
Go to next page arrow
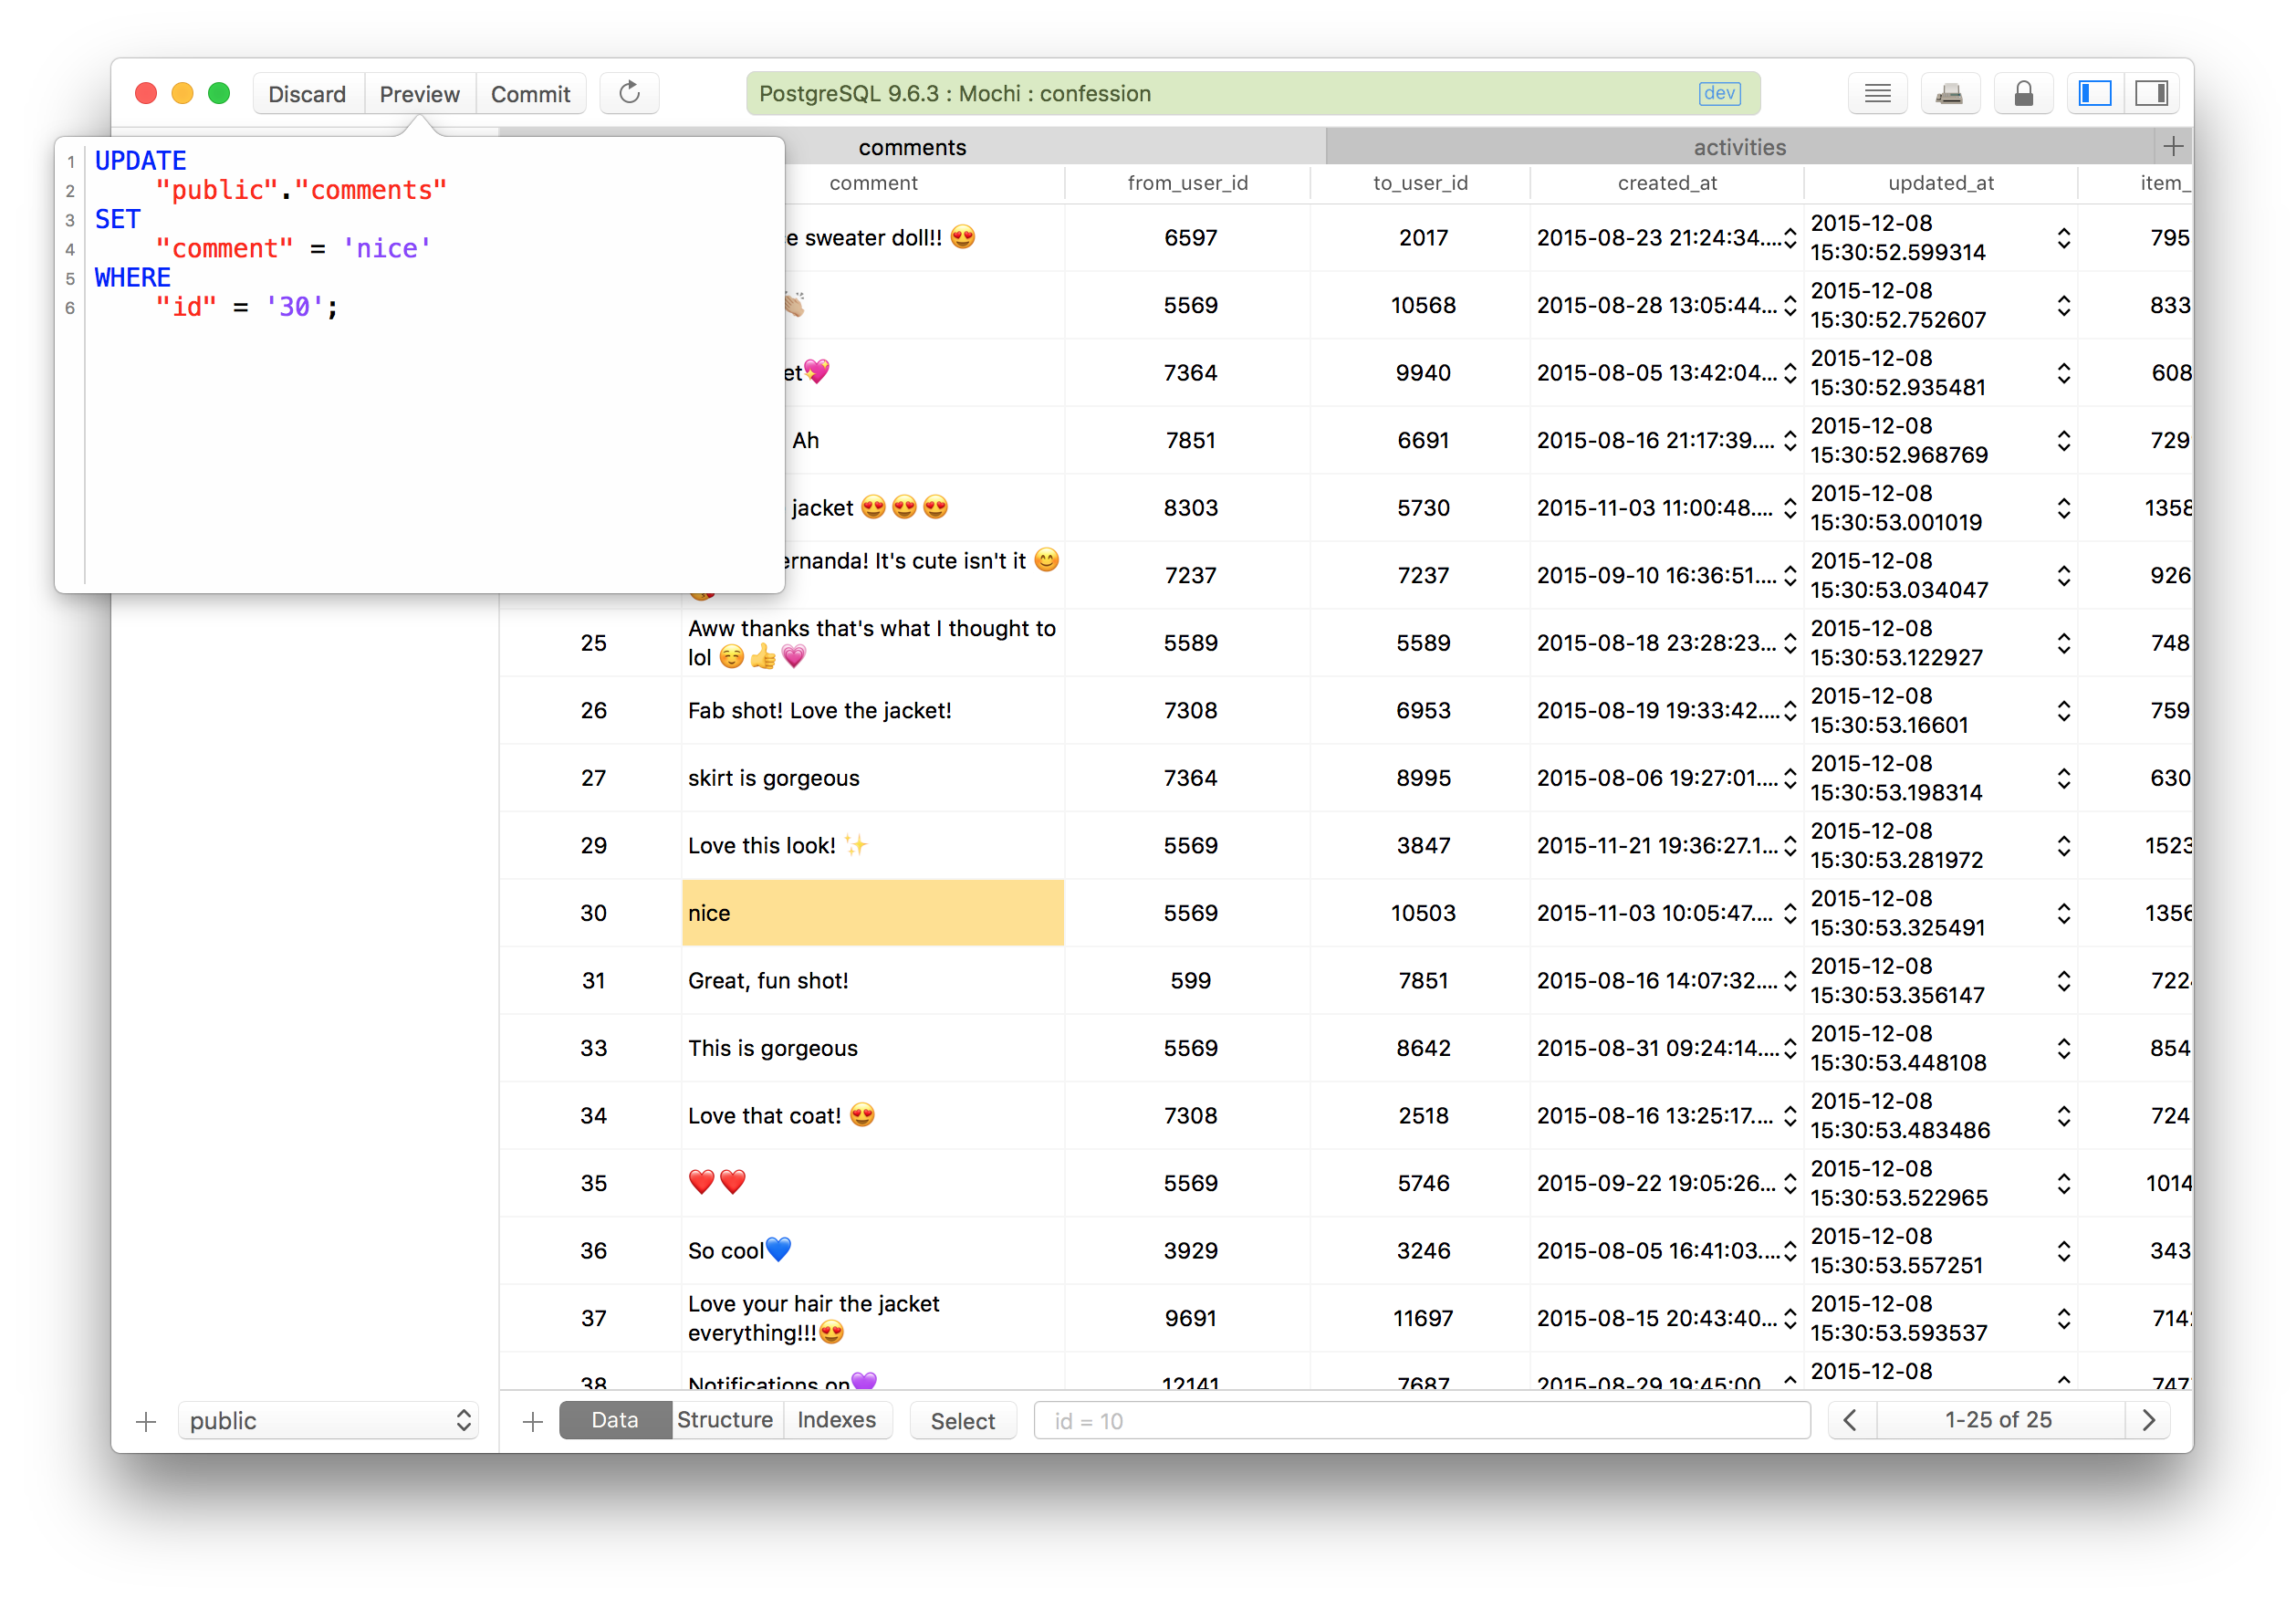point(2148,1420)
